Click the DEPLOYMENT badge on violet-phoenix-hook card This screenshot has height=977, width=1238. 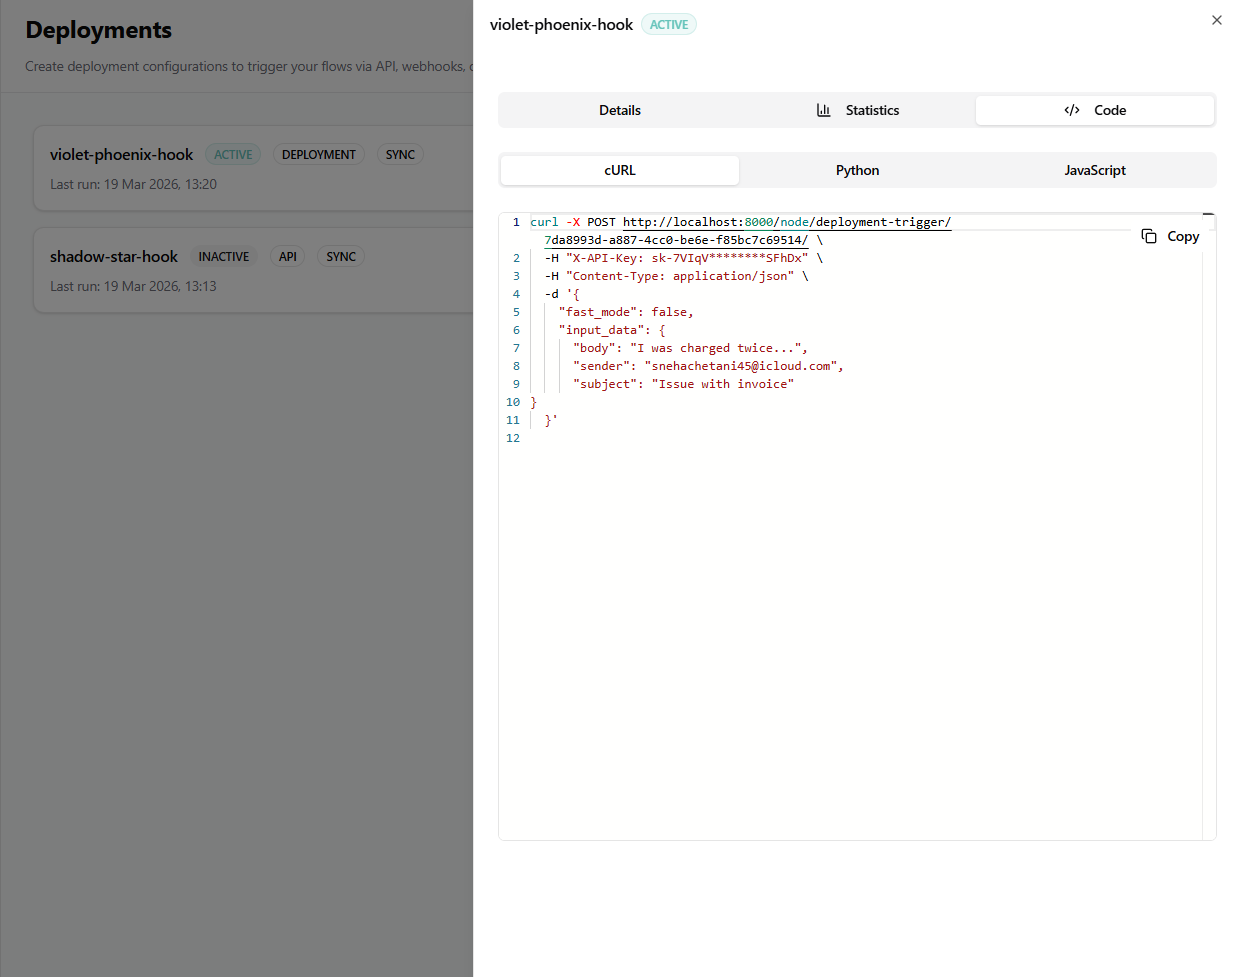(319, 154)
